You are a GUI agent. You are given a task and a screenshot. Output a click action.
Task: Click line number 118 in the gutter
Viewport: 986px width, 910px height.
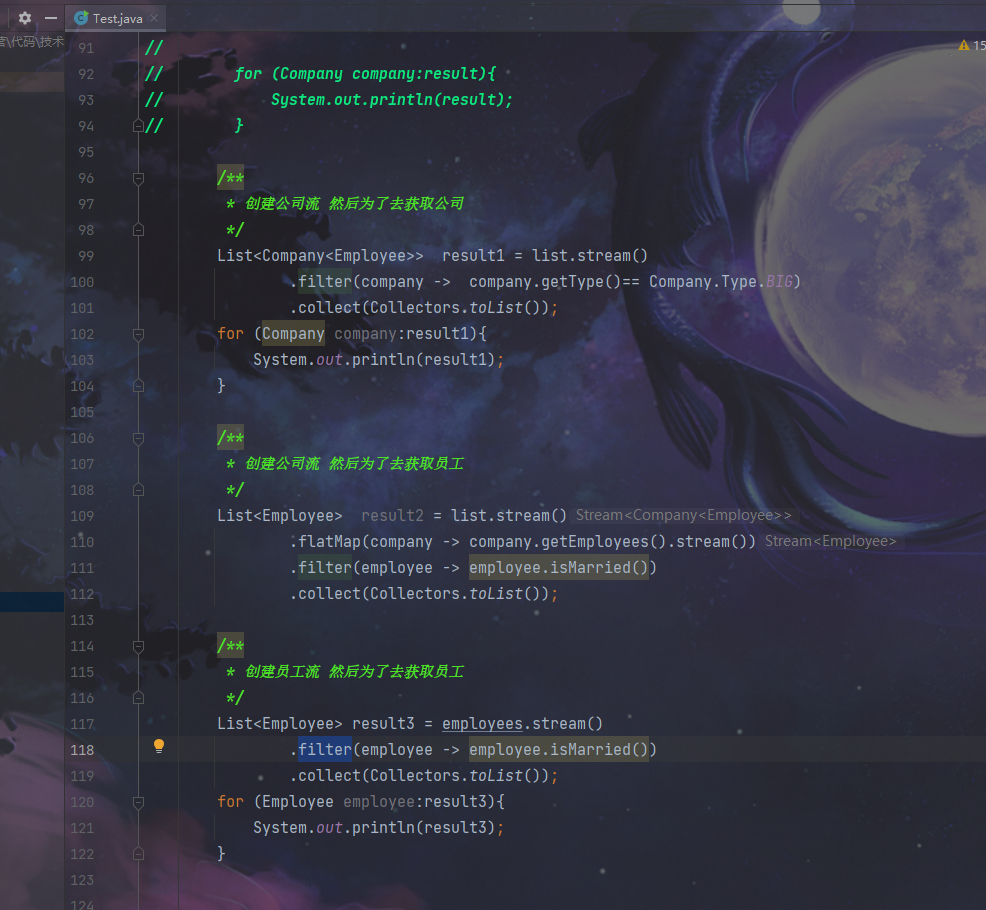coord(82,750)
